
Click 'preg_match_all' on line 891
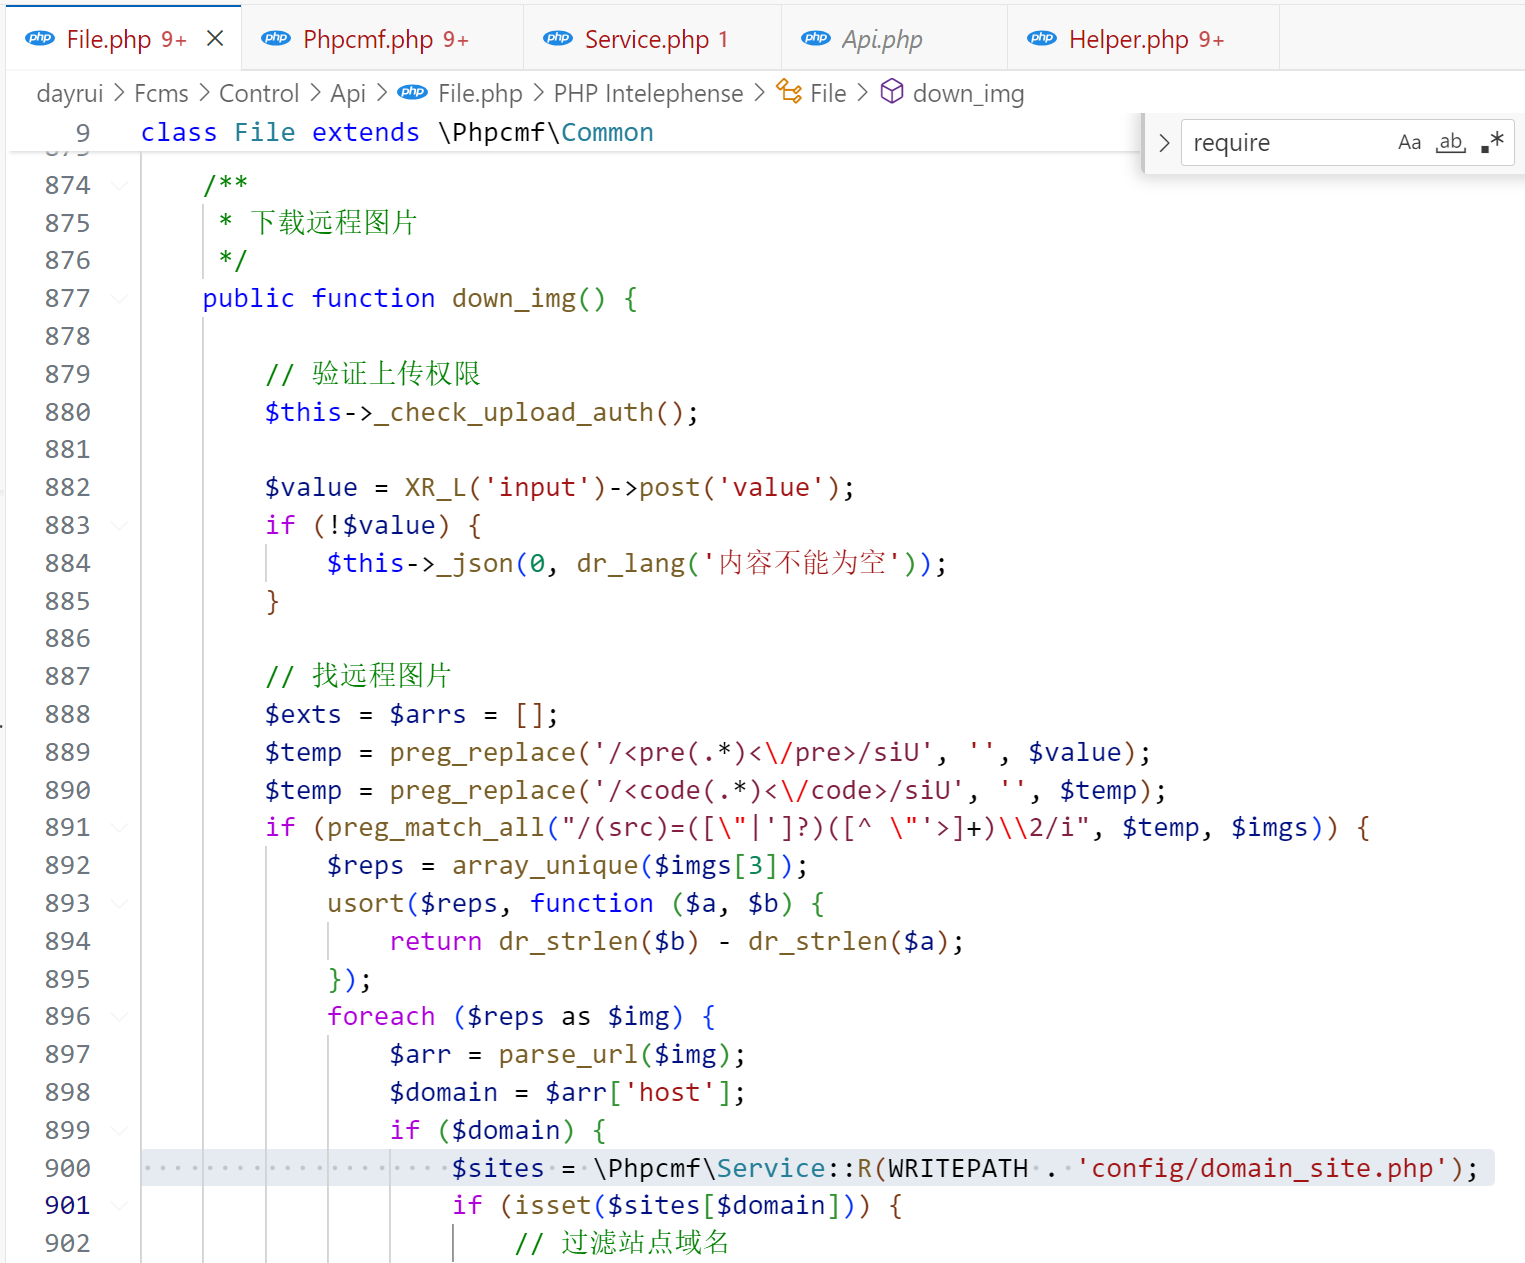coord(436,827)
